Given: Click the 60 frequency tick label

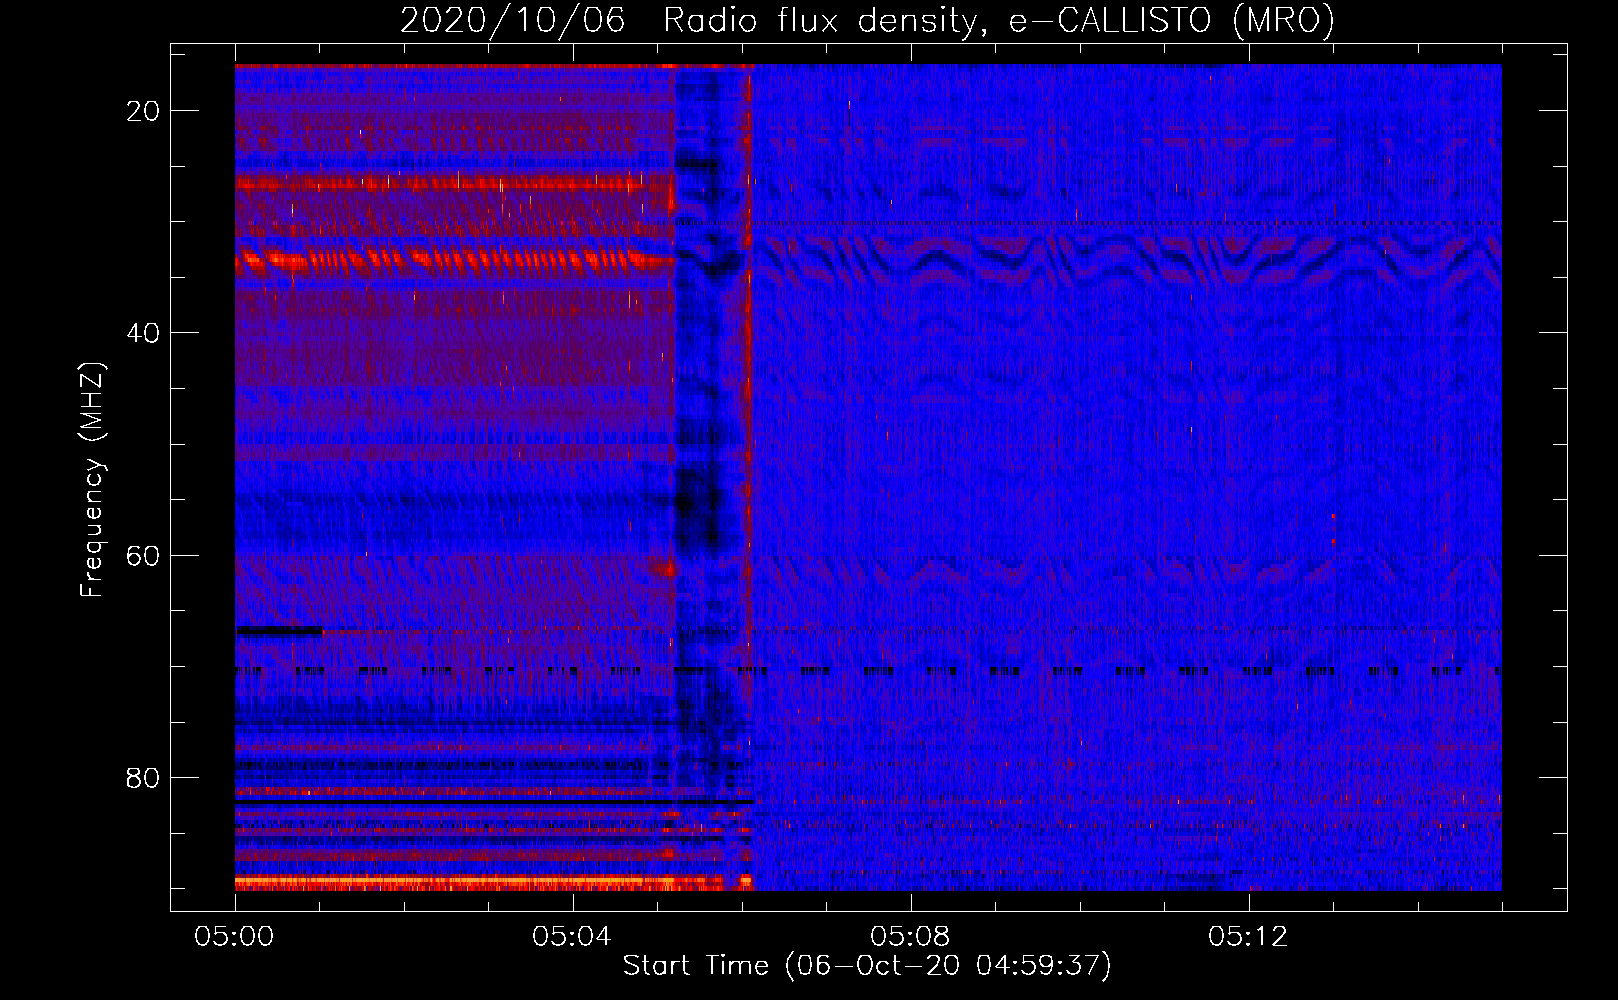Looking at the screenshot, I should coord(144,555).
